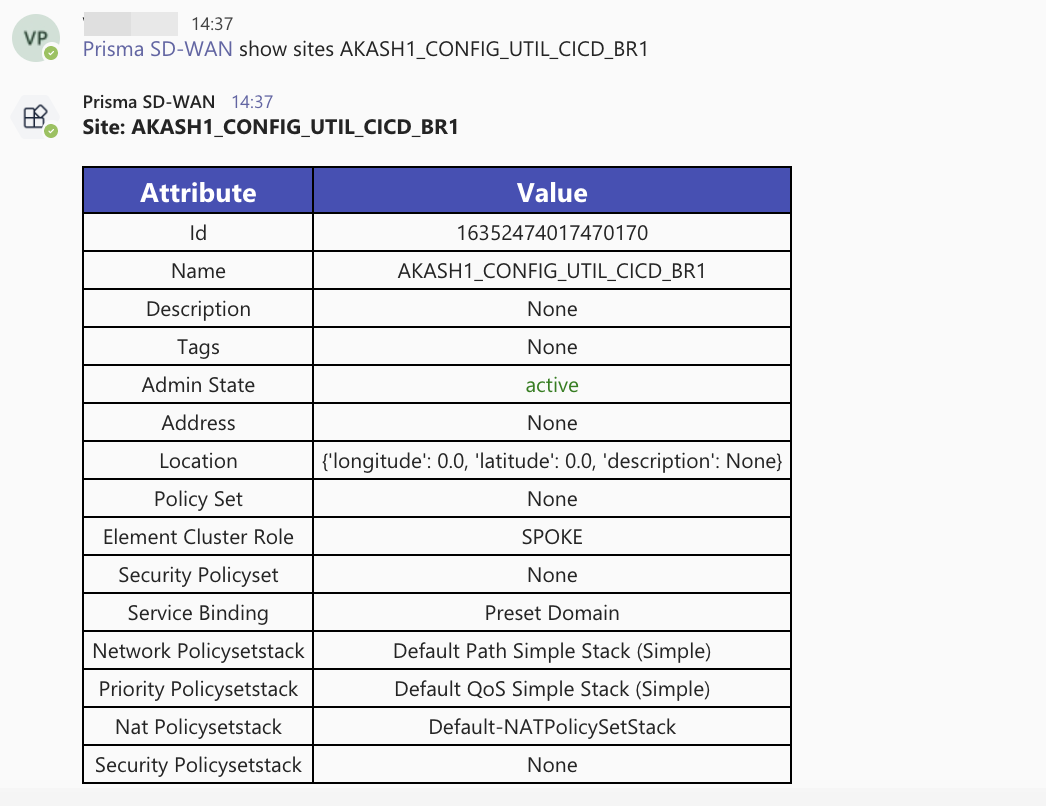Click the 14:37 timestamp on VP's message

212,24
